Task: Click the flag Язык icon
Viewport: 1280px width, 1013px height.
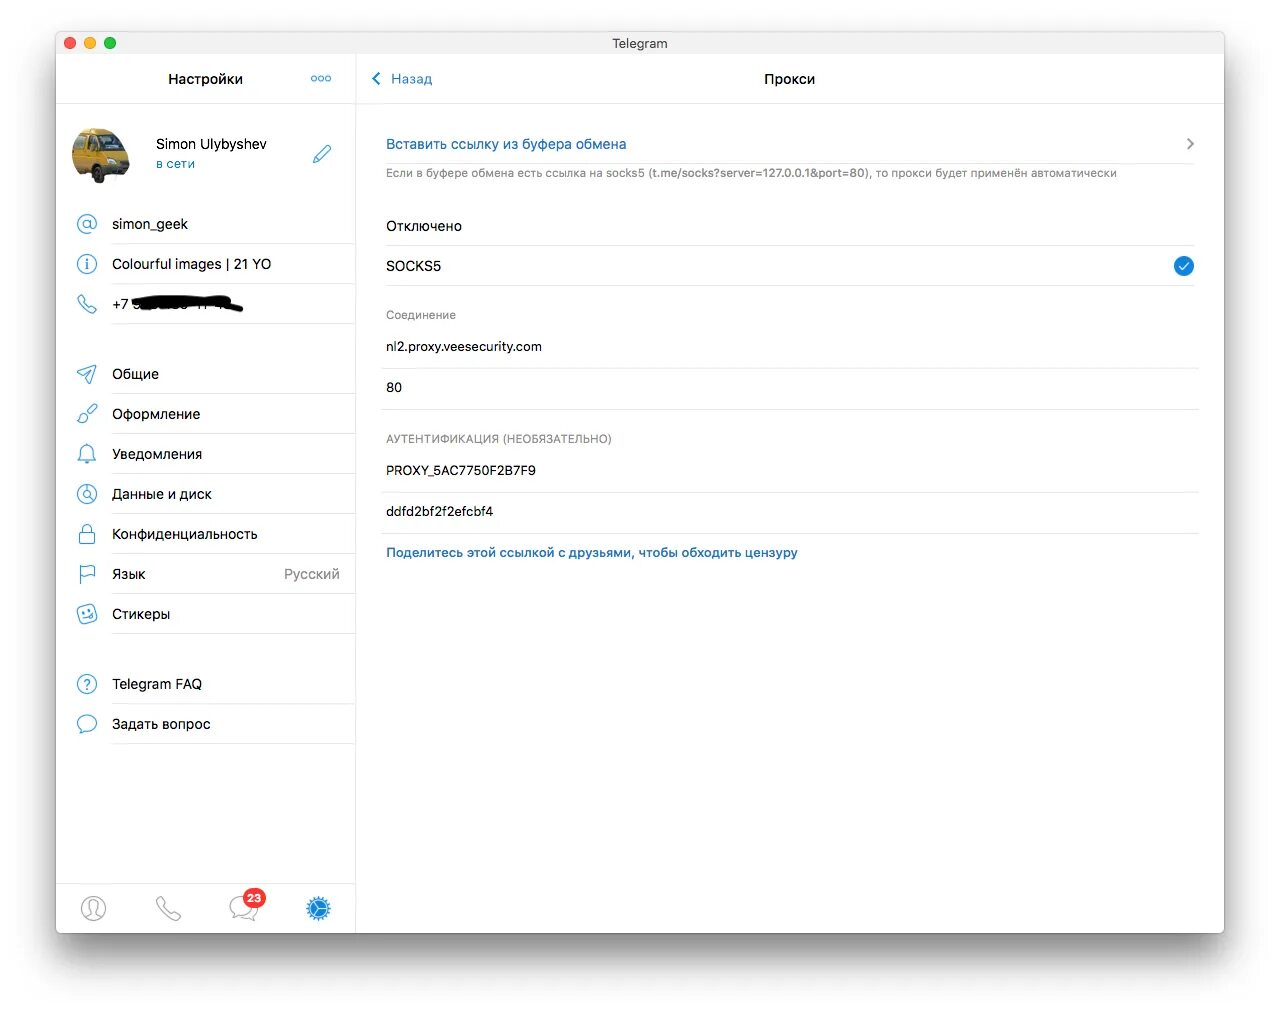Action: (87, 574)
